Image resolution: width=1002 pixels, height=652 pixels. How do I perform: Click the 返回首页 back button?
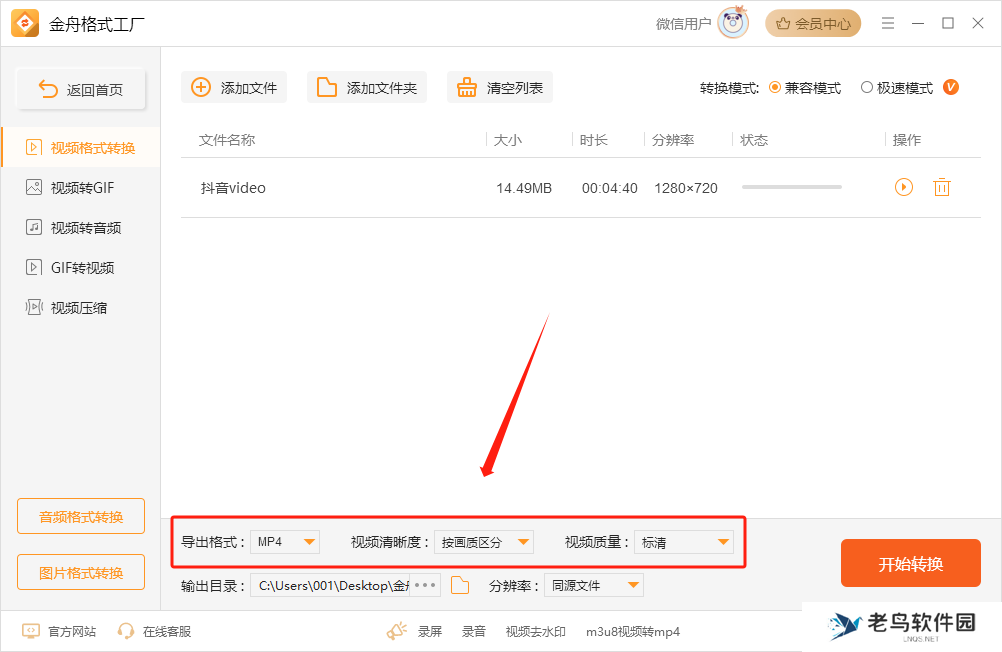pos(81,89)
